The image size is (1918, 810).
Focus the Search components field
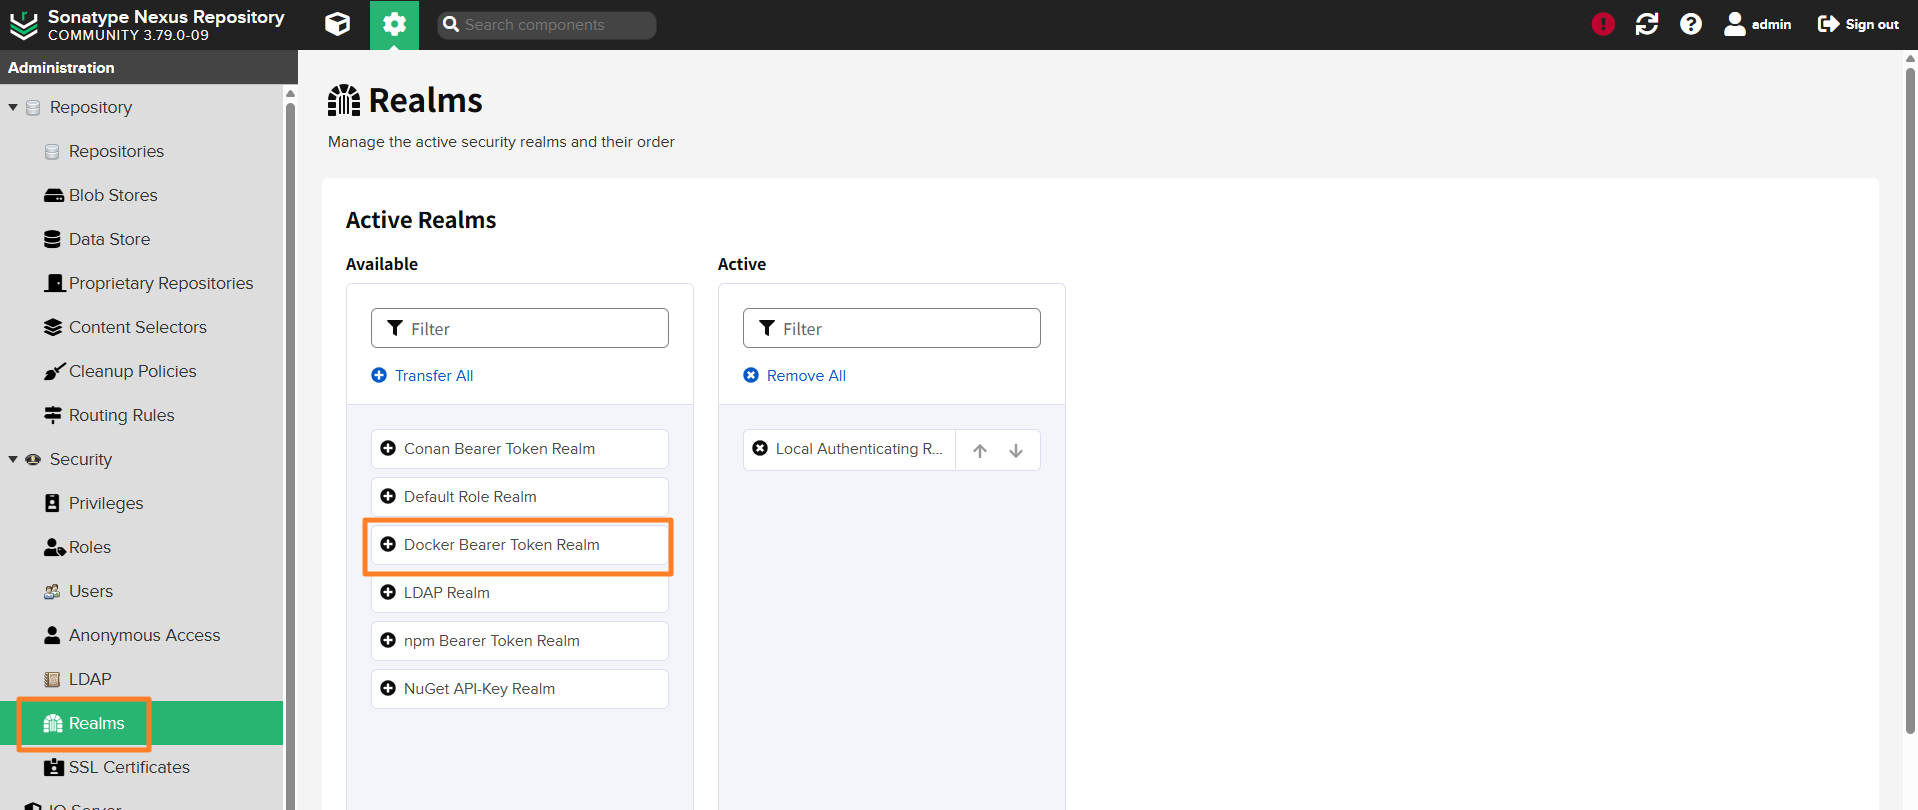click(x=547, y=25)
